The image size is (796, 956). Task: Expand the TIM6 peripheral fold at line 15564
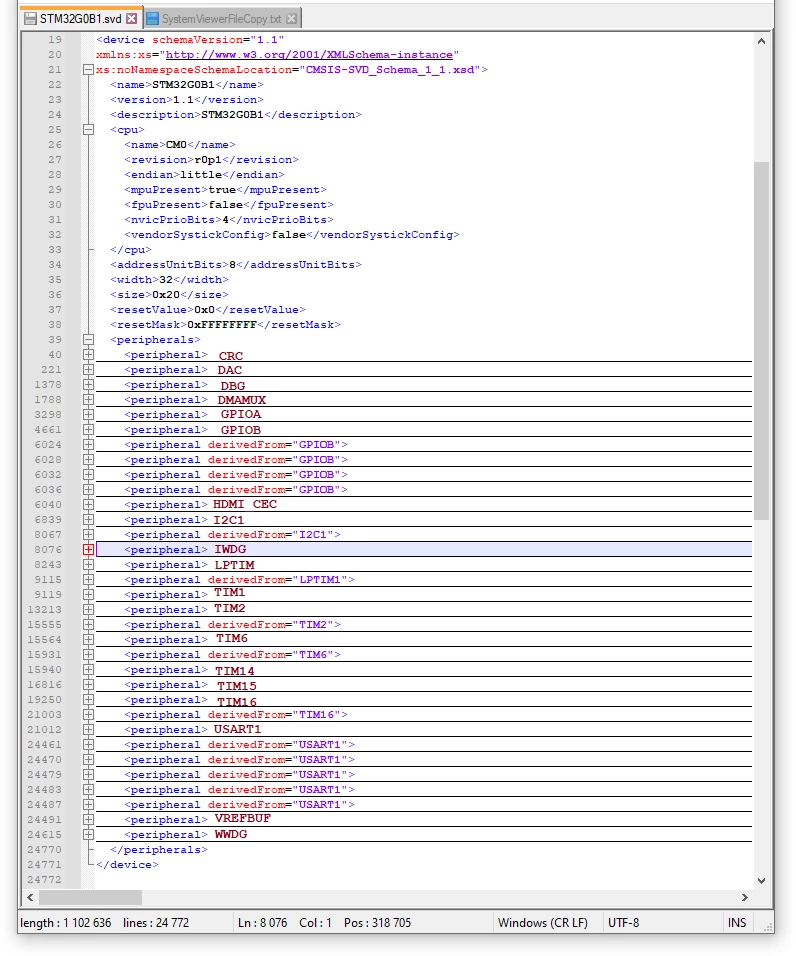pyautogui.click(x=88, y=640)
